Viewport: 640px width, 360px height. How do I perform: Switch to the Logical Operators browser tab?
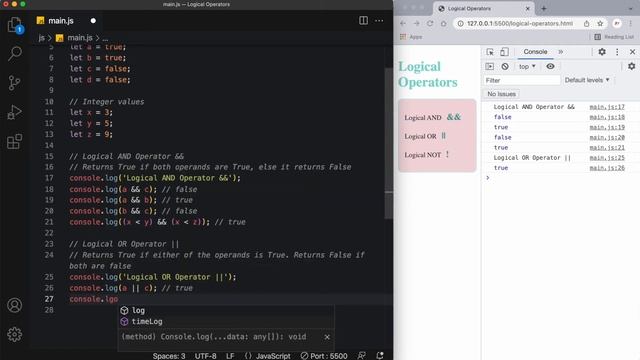(x=484, y=9)
